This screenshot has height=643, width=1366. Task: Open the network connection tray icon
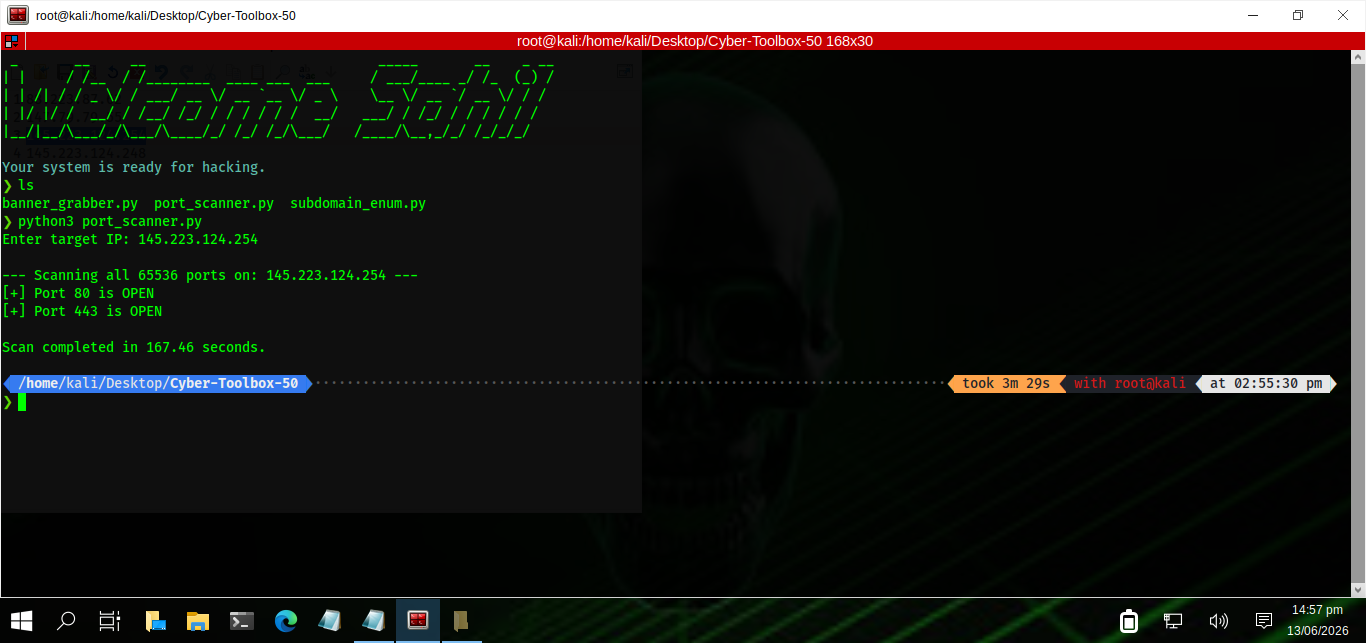[1173, 621]
